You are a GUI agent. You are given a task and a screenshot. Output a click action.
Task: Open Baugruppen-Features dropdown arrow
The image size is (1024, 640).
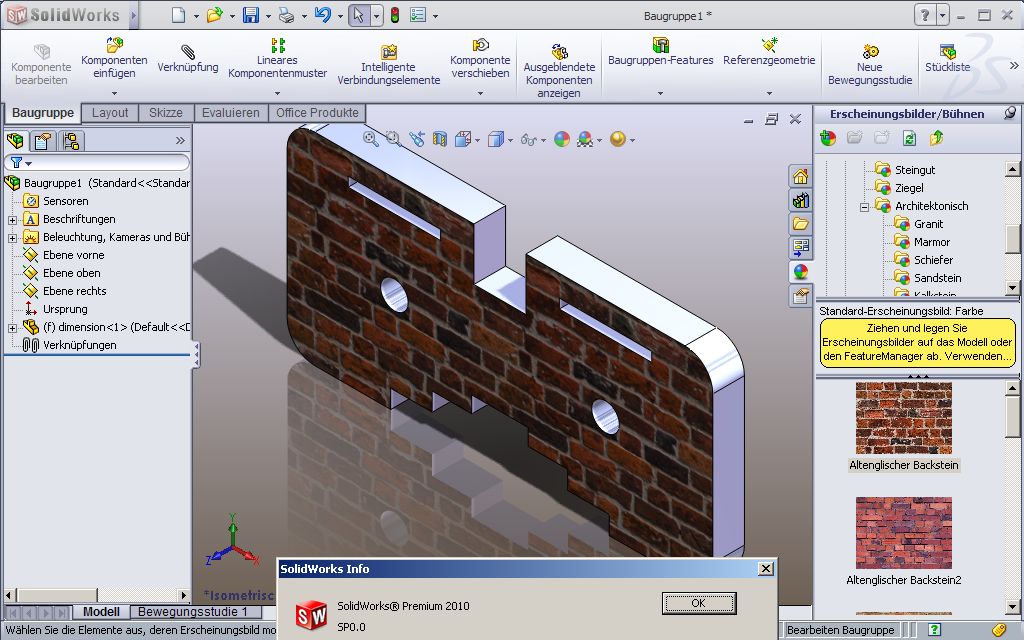pyautogui.click(x=660, y=93)
